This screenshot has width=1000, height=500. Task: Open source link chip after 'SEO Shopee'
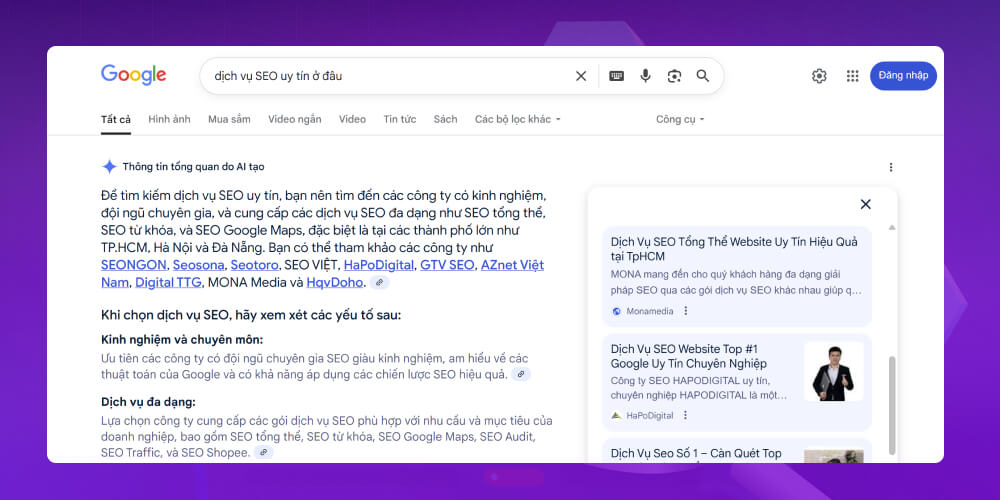[x=263, y=452]
